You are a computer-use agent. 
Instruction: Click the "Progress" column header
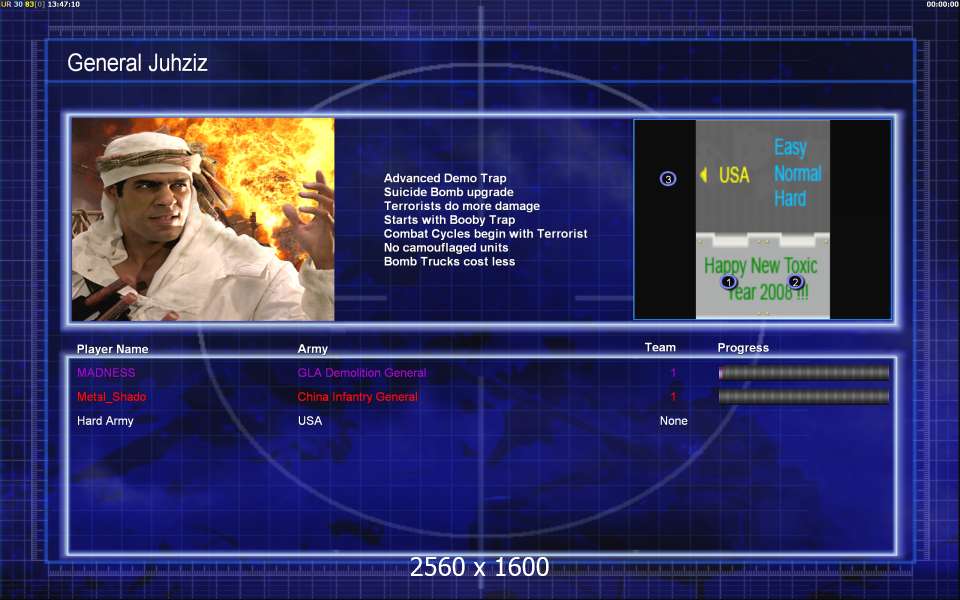pyautogui.click(x=743, y=348)
